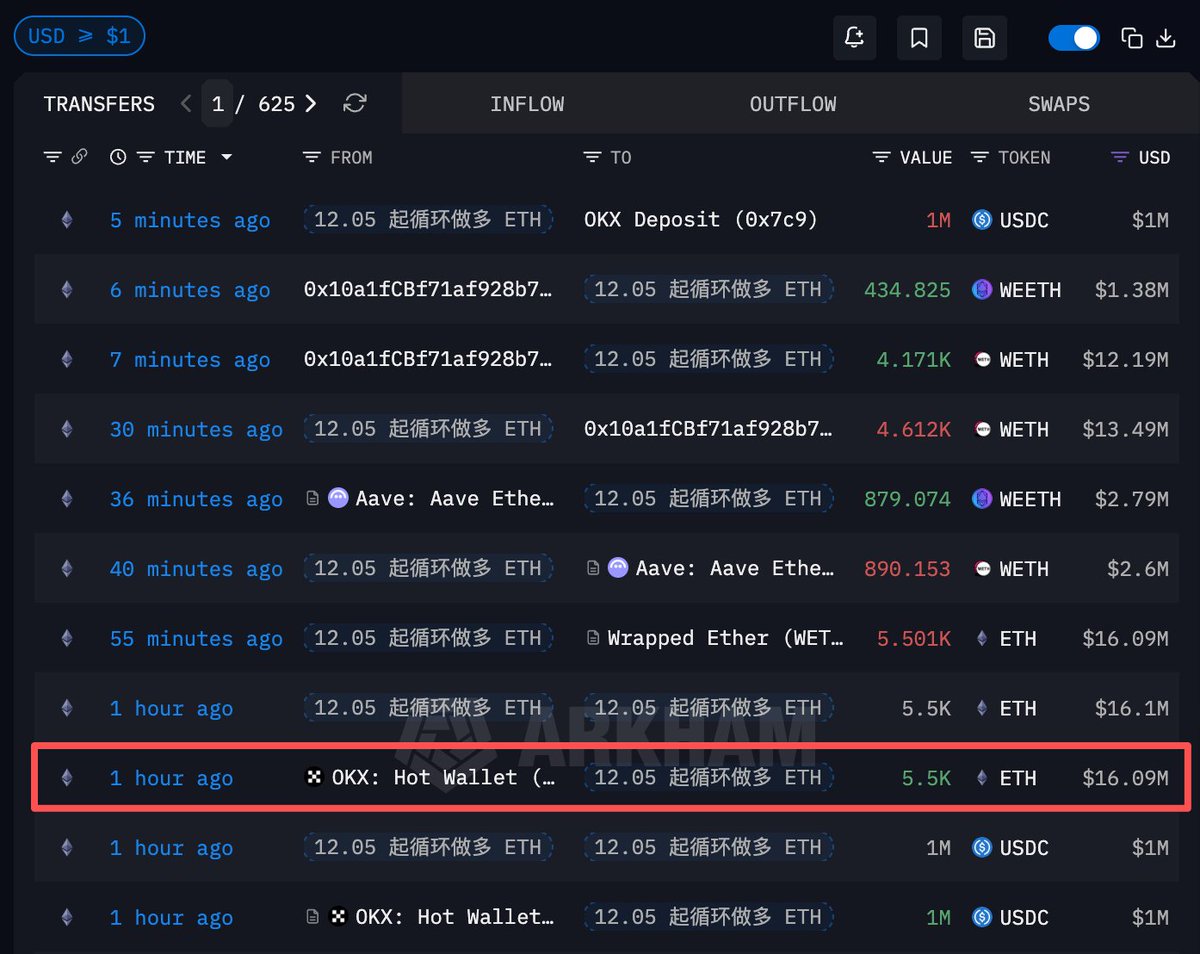Click the chain link icon in header
1200x954 pixels.
point(79,157)
